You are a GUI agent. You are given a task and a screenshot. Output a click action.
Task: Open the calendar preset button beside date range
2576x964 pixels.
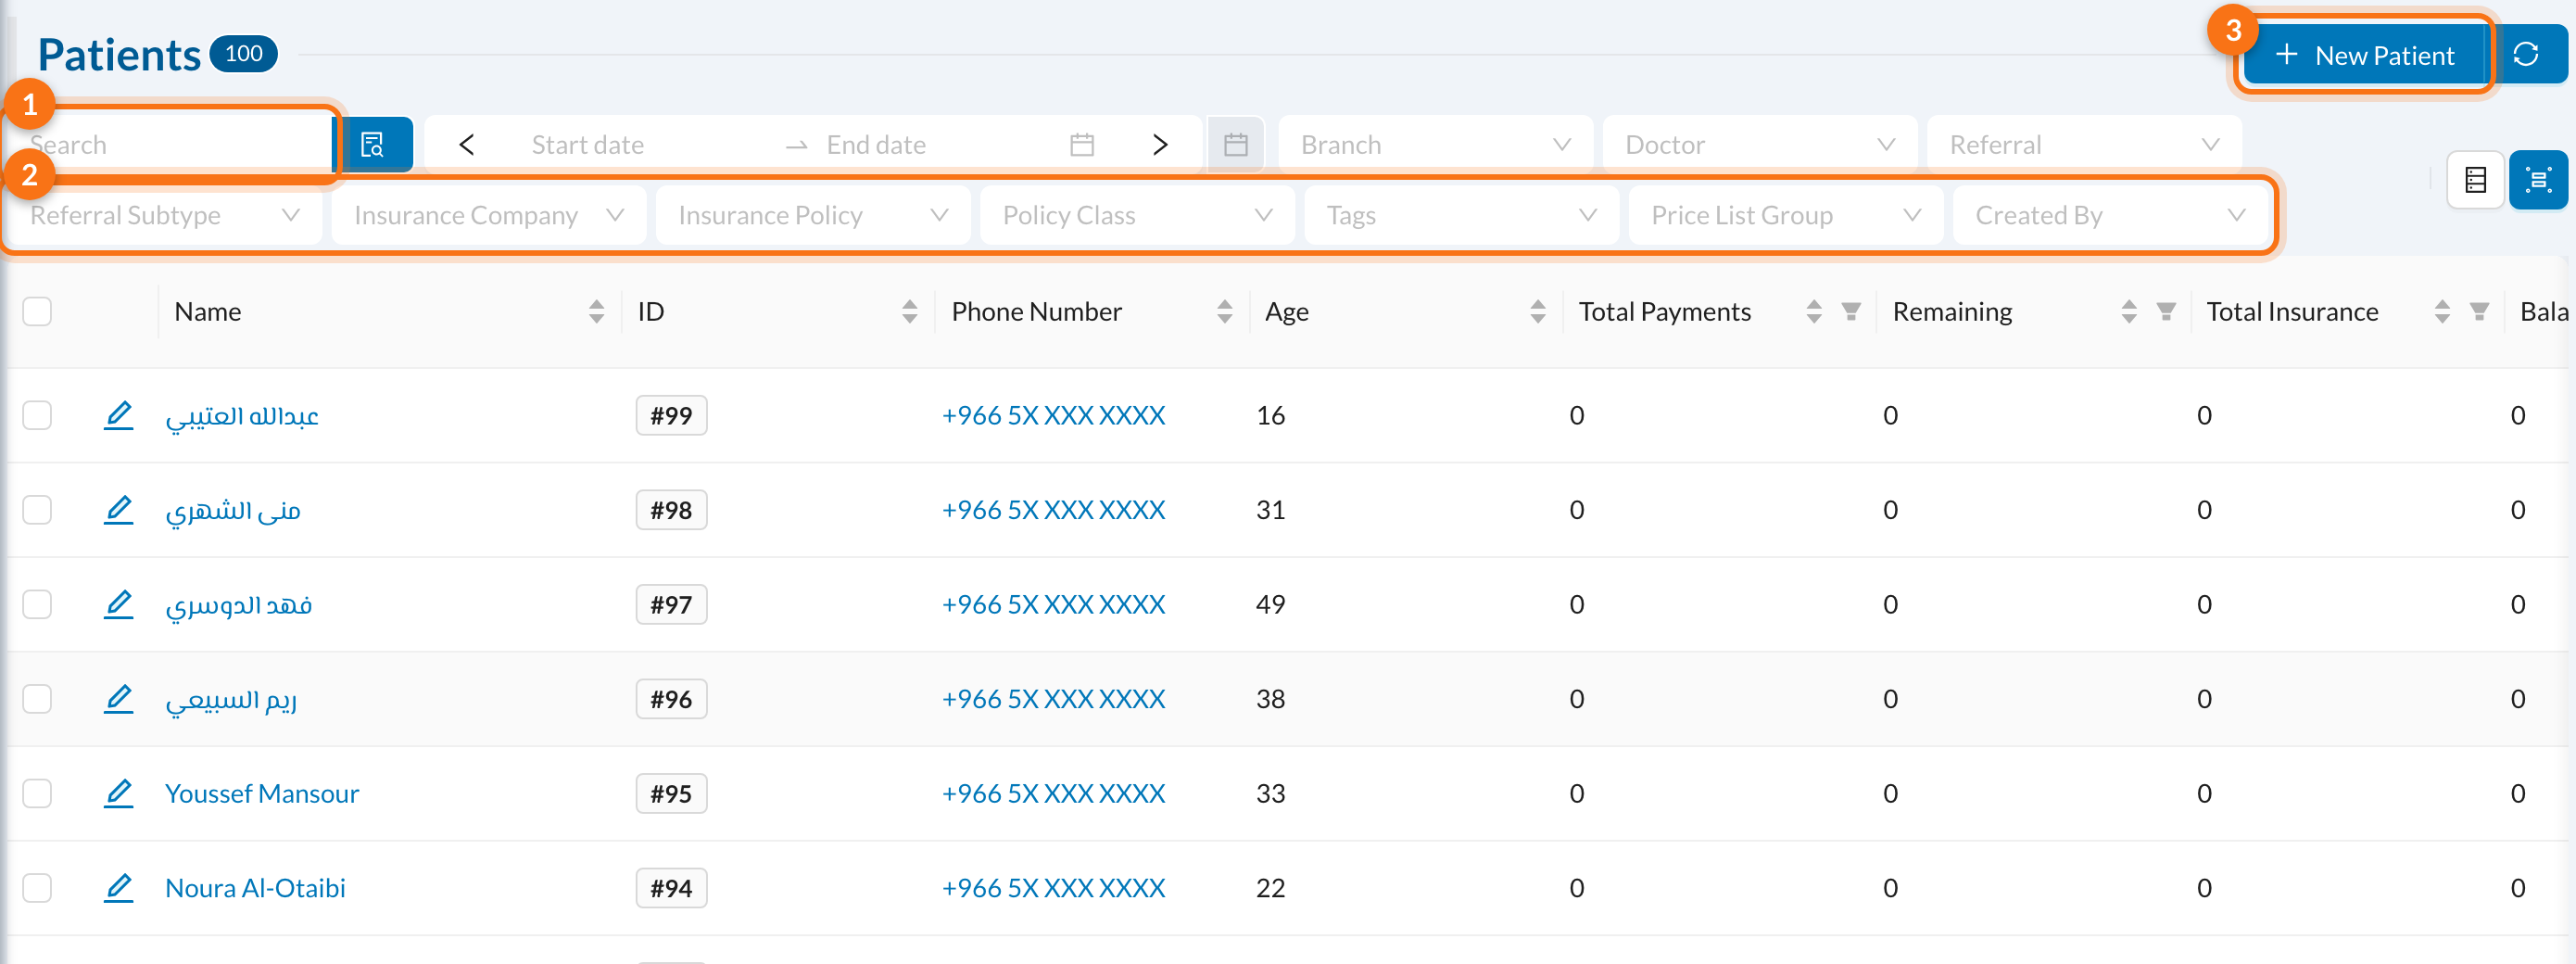pos(1236,145)
